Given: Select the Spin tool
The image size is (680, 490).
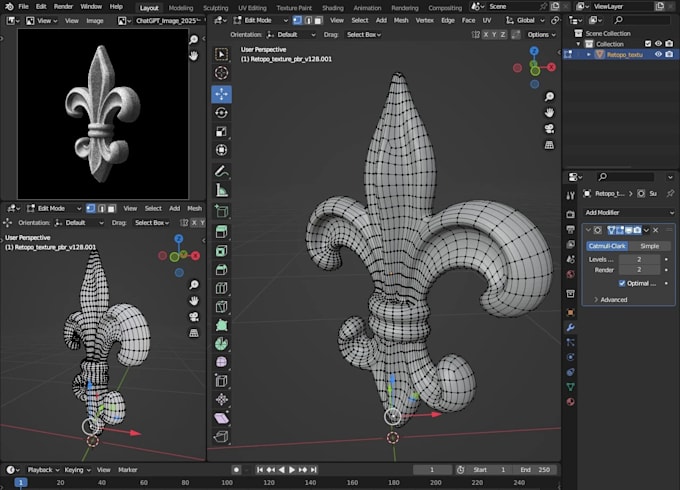Looking at the screenshot, I should pyautogui.click(x=221, y=344).
